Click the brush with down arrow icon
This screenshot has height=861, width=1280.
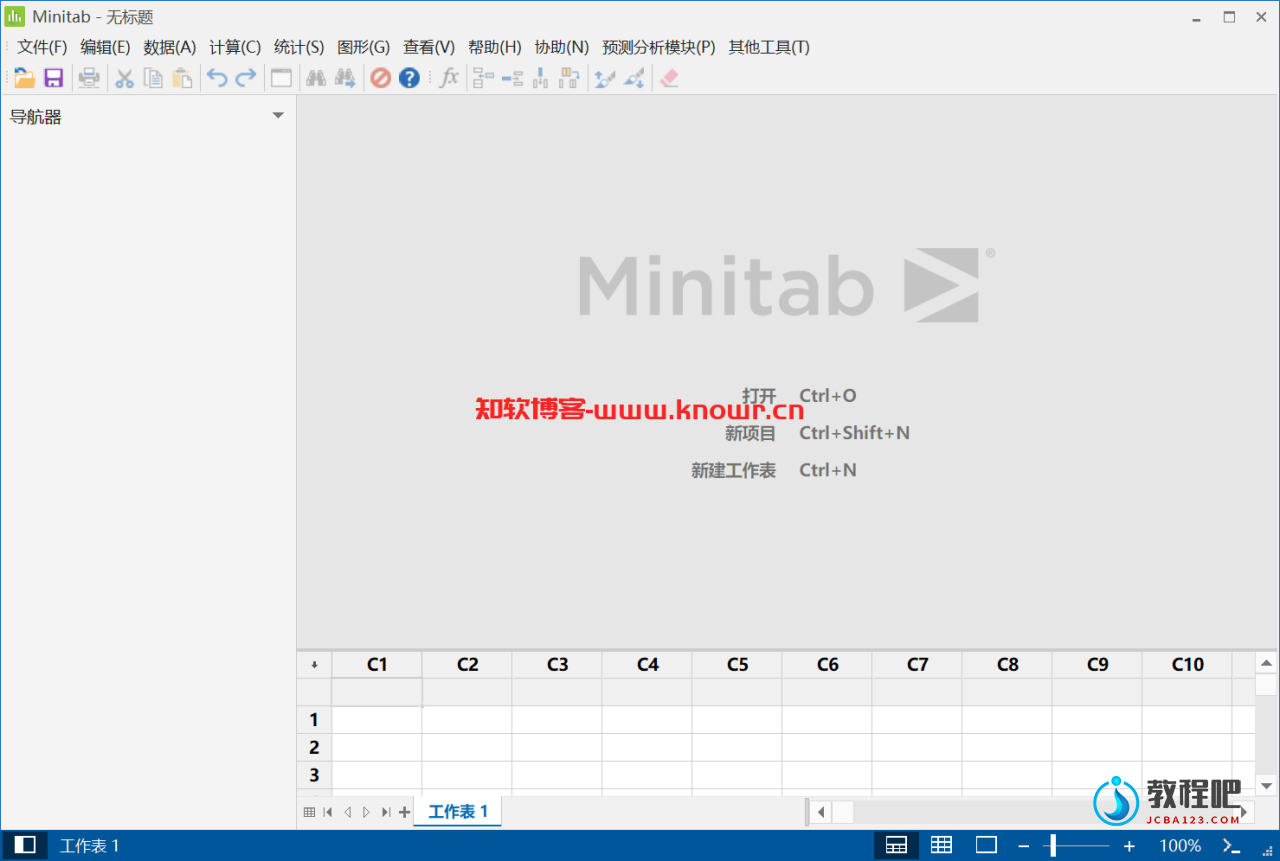pos(634,78)
